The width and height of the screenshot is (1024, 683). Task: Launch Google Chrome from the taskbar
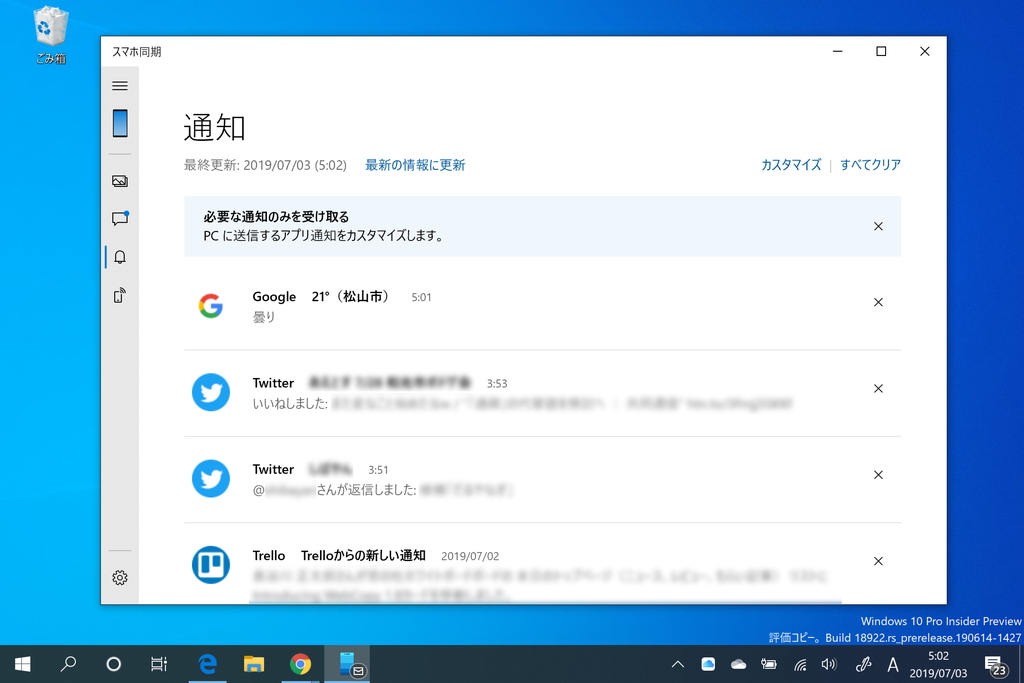click(300, 663)
